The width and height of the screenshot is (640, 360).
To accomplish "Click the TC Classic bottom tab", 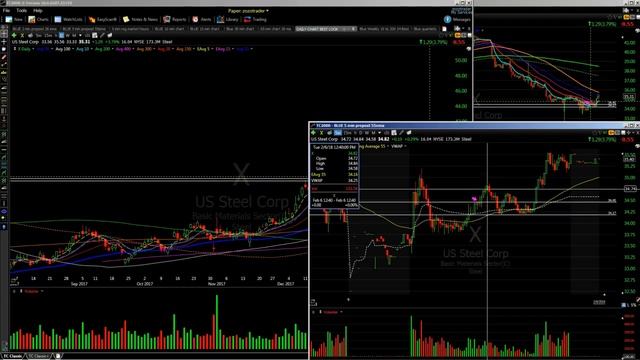I will pos(13,356).
